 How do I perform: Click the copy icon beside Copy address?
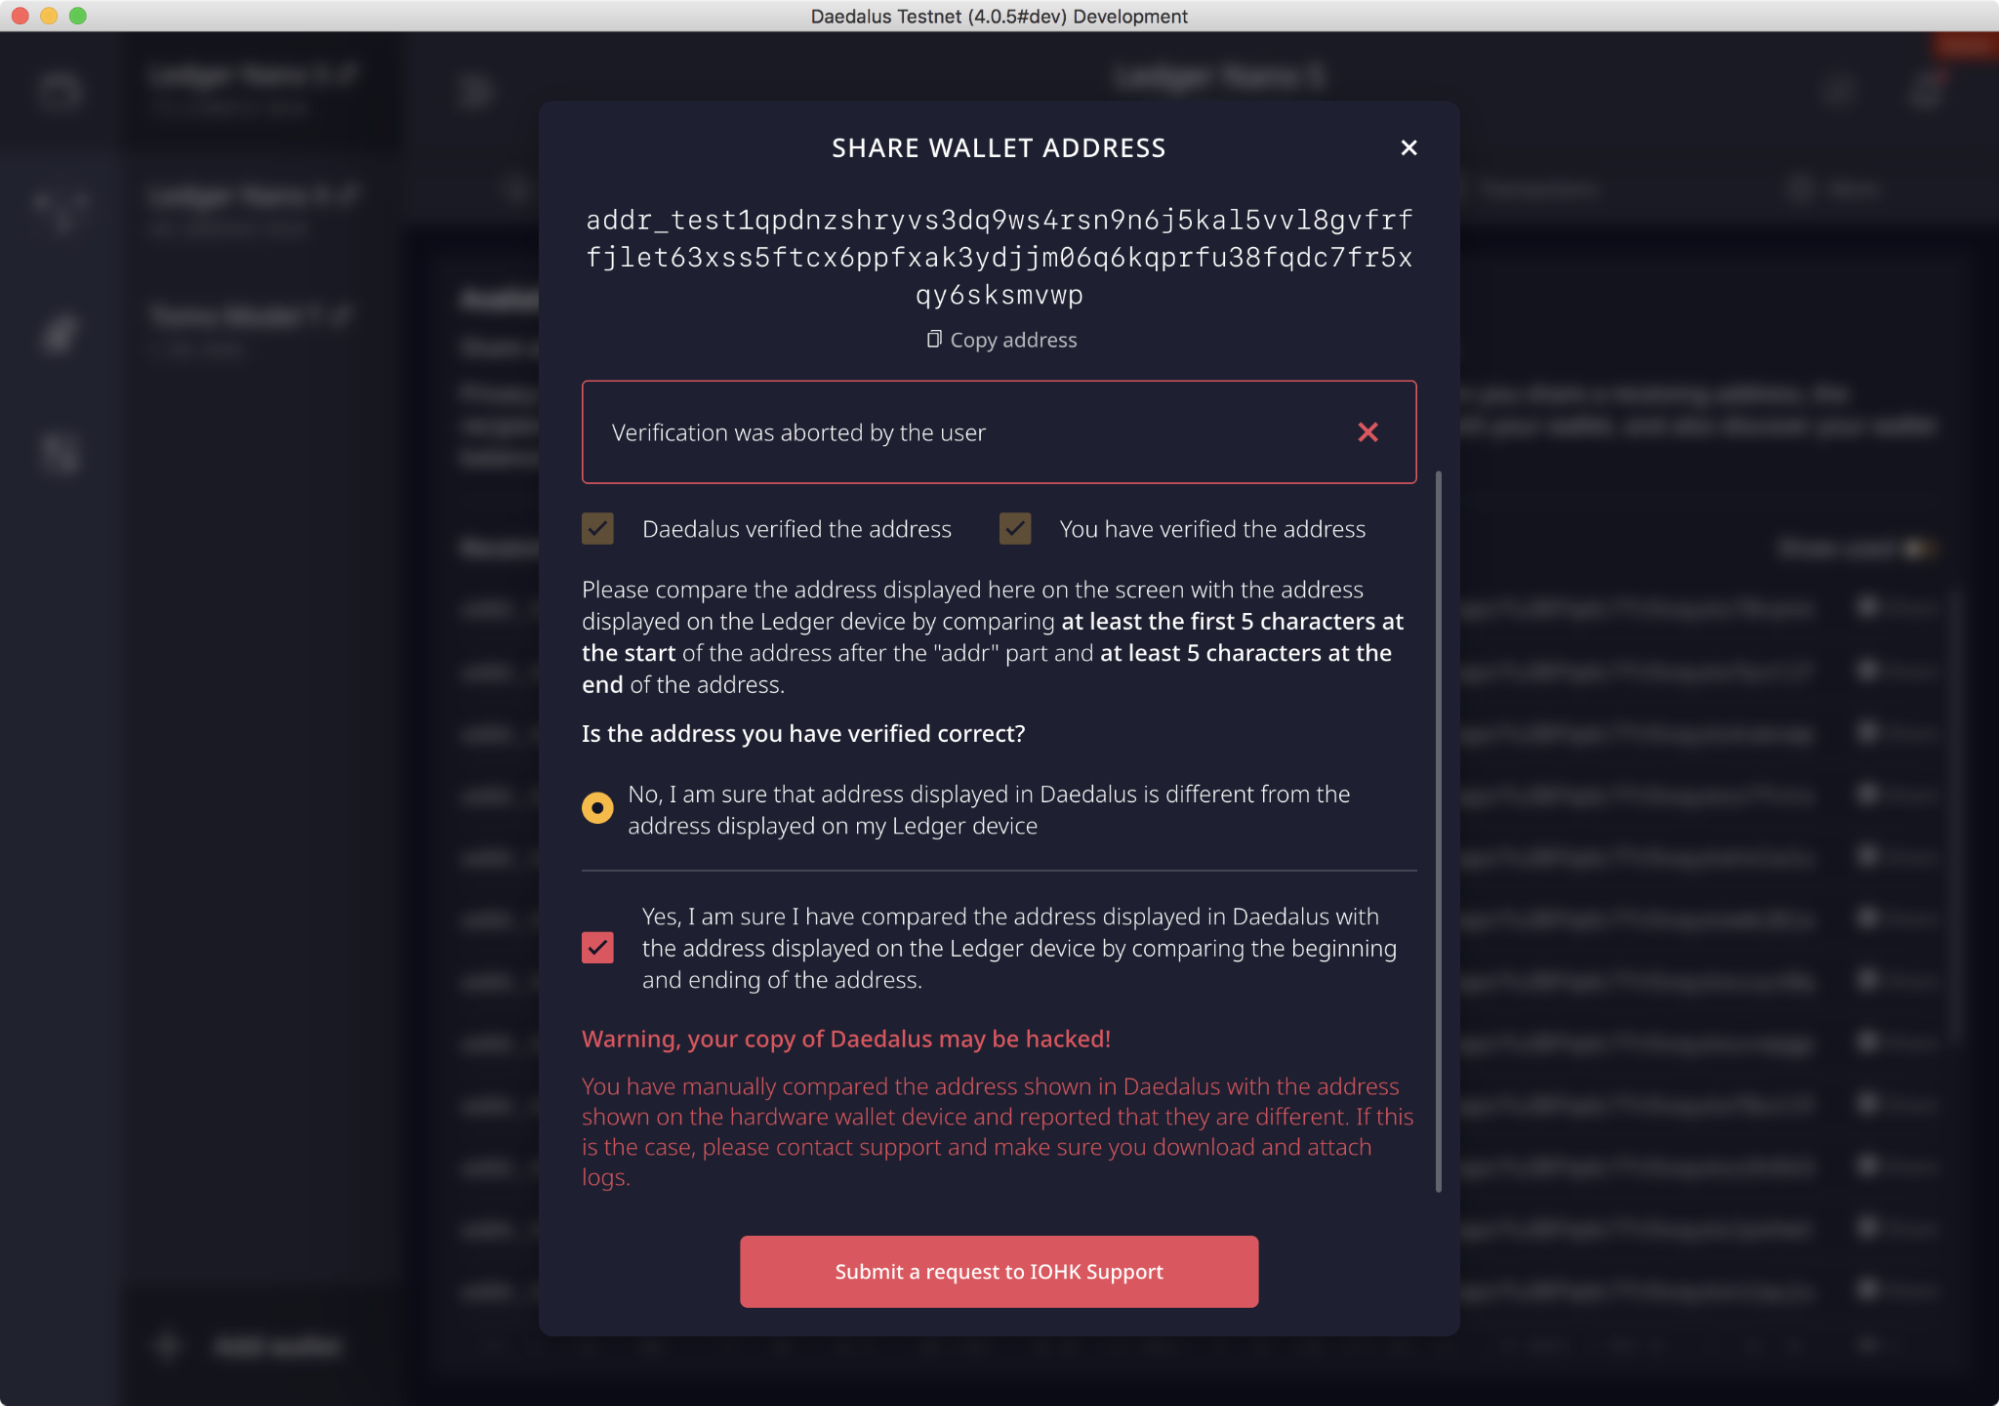933,340
